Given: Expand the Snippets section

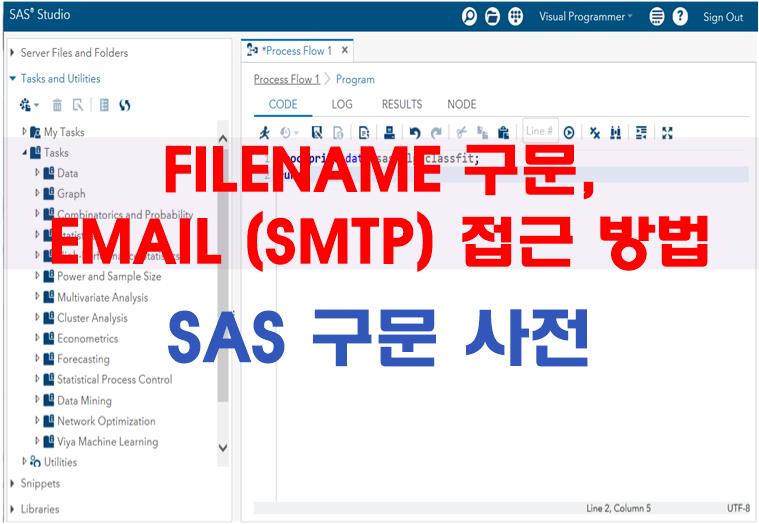Looking at the screenshot, I should (x=12, y=483).
